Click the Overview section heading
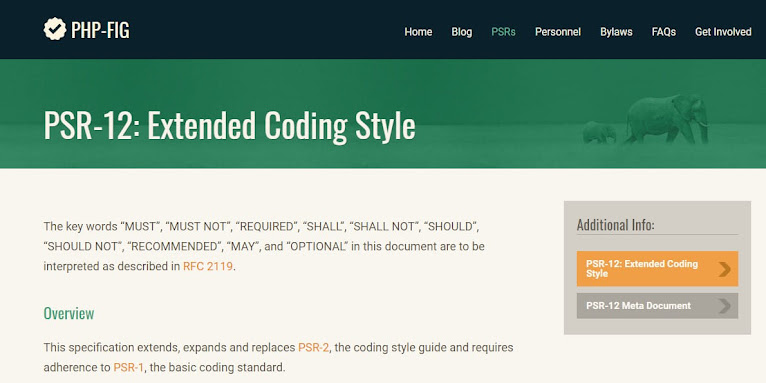 pyautogui.click(x=69, y=313)
